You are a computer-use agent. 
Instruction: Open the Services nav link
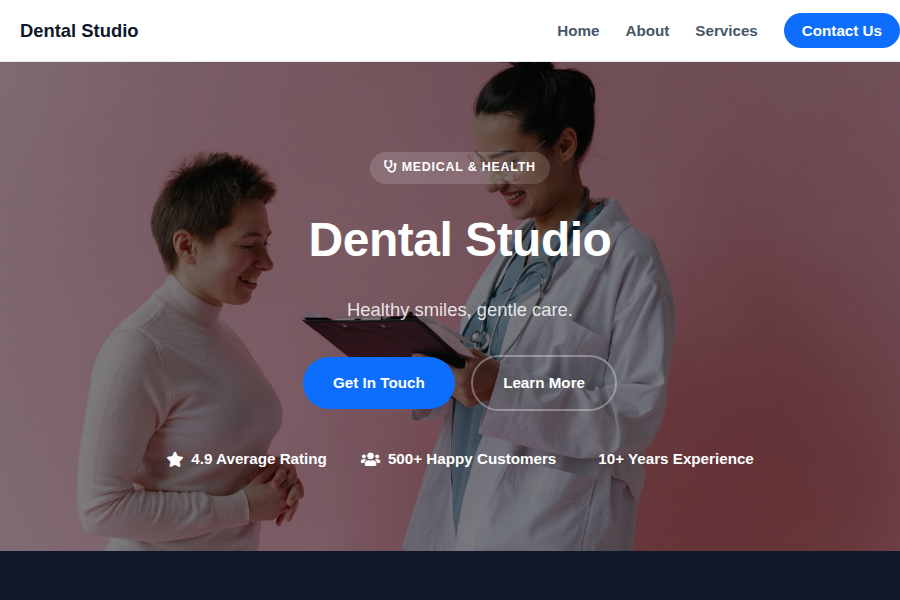726,31
